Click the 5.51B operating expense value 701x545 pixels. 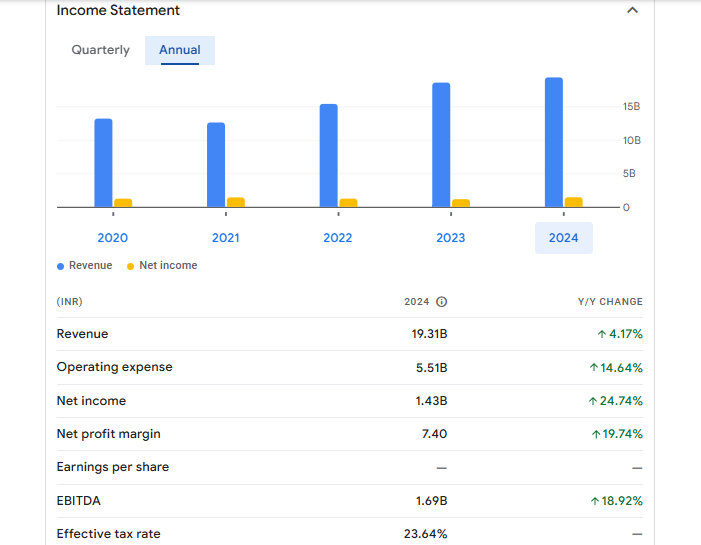coord(431,368)
